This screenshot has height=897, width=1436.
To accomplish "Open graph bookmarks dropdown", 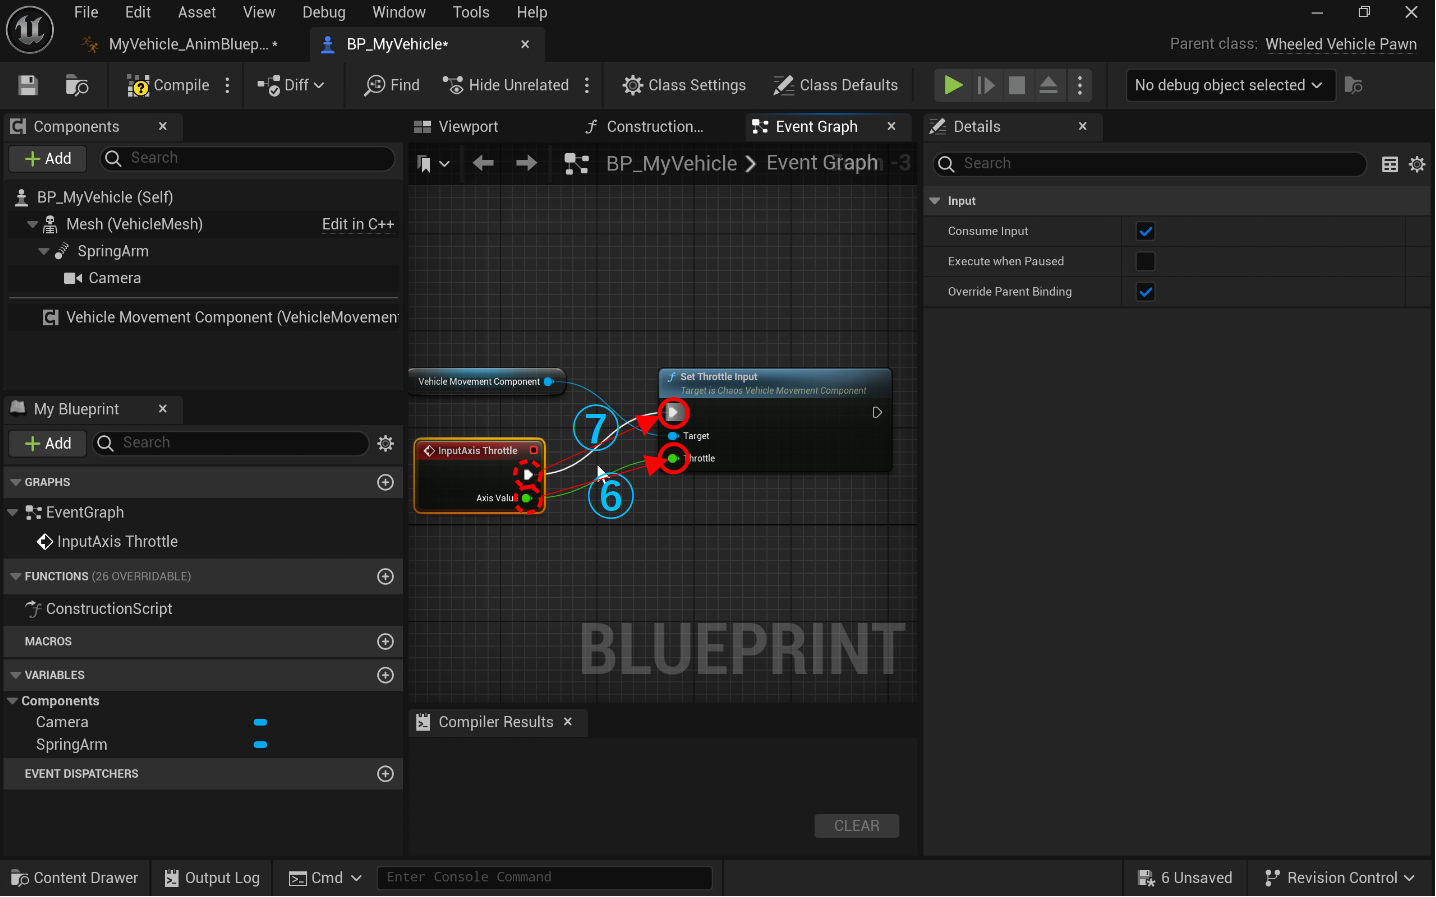I will (x=433, y=164).
